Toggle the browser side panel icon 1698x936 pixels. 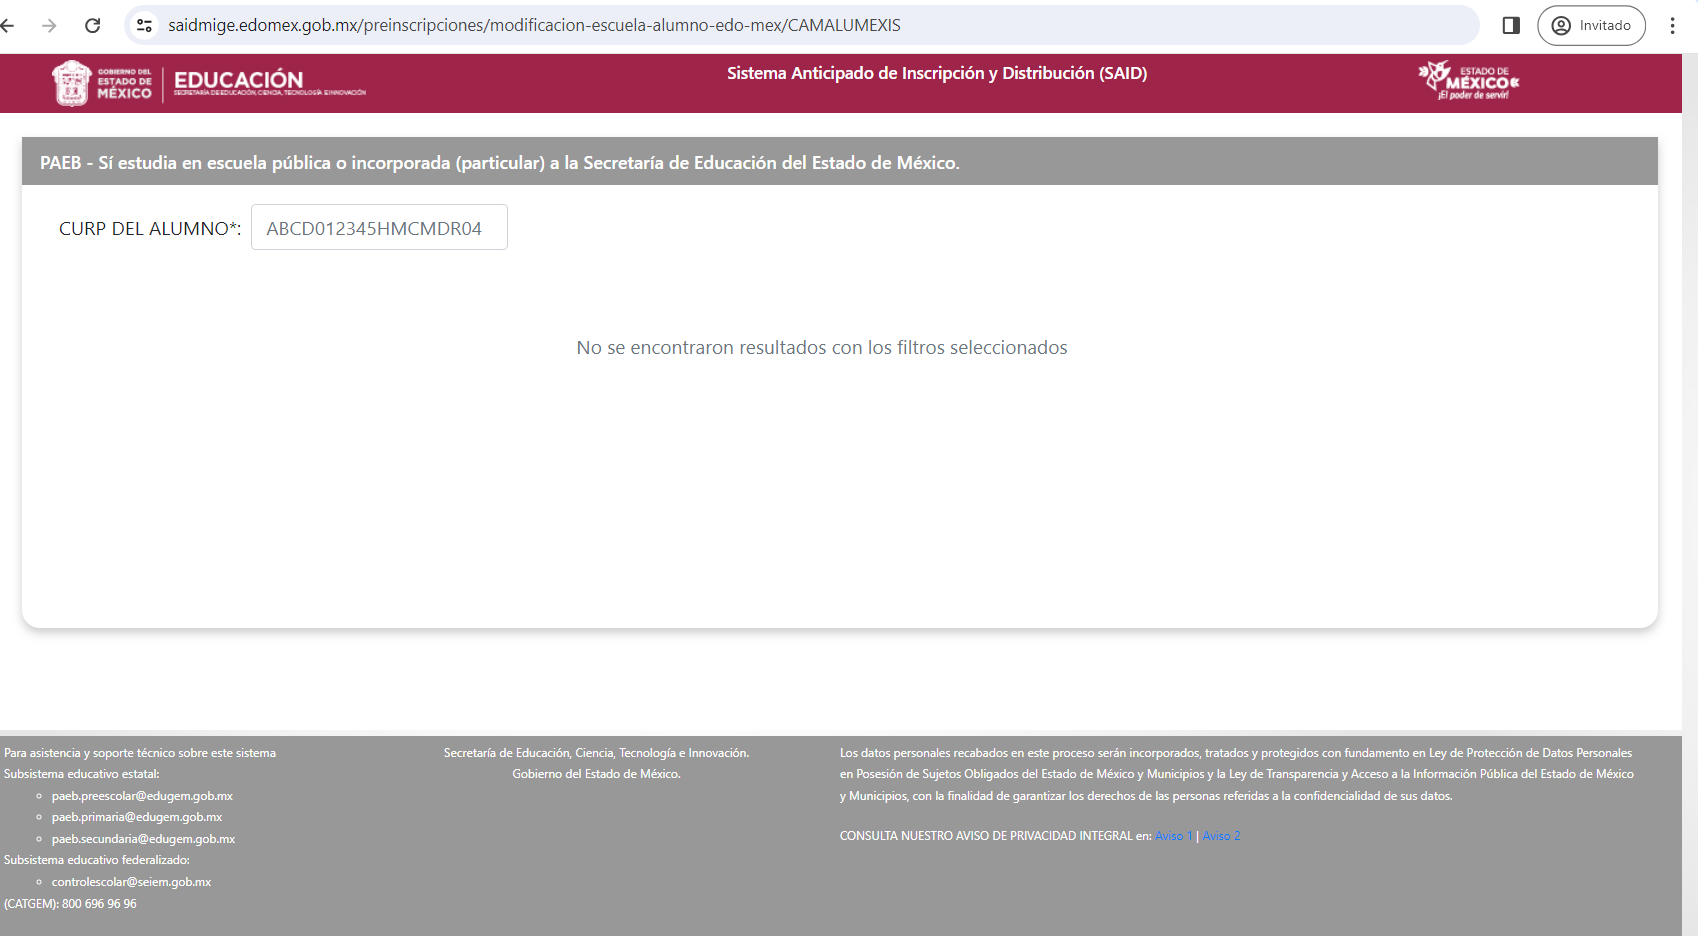(x=1511, y=25)
